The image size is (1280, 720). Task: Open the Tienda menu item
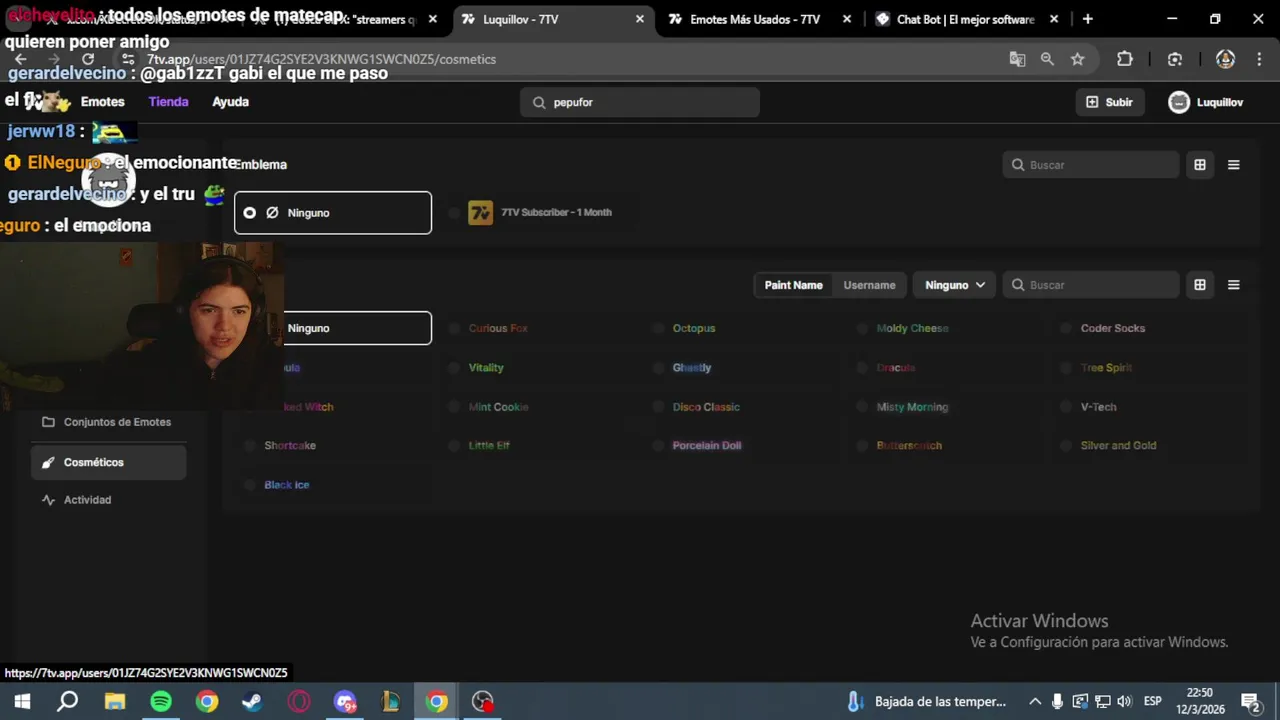pos(168,102)
